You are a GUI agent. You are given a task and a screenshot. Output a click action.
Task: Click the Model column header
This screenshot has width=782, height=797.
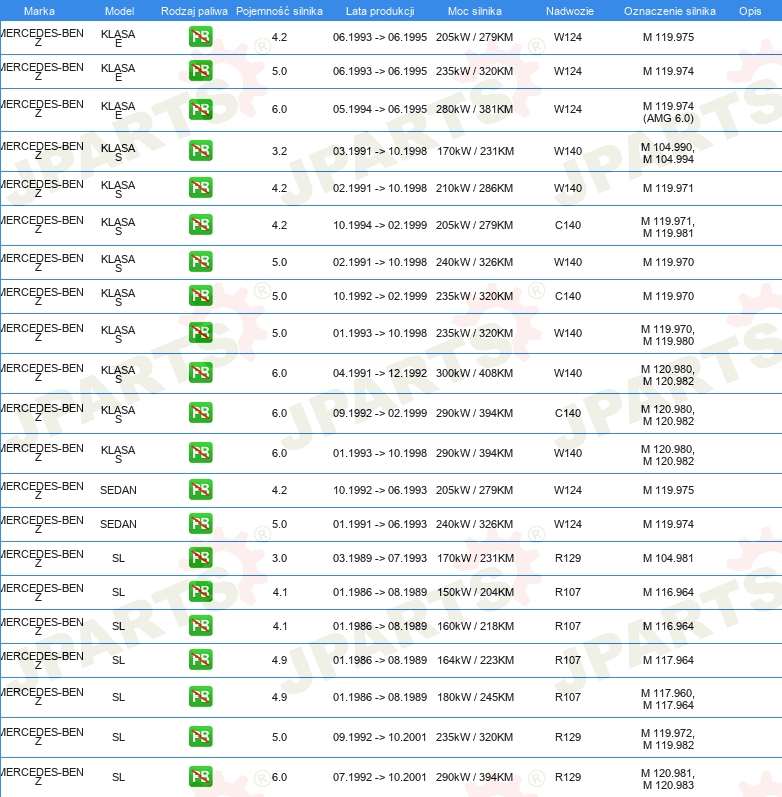[119, 11]
